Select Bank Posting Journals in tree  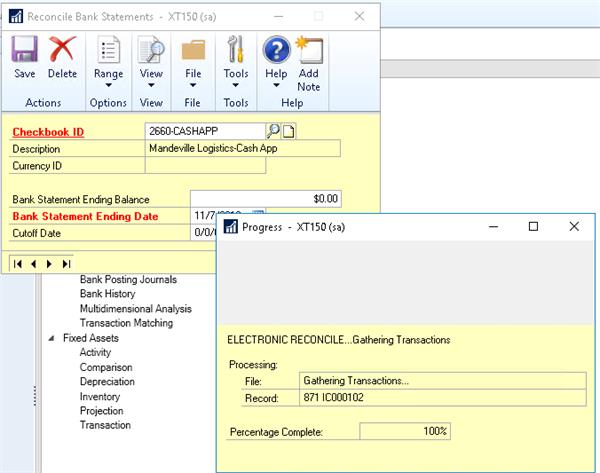point(128,279)
